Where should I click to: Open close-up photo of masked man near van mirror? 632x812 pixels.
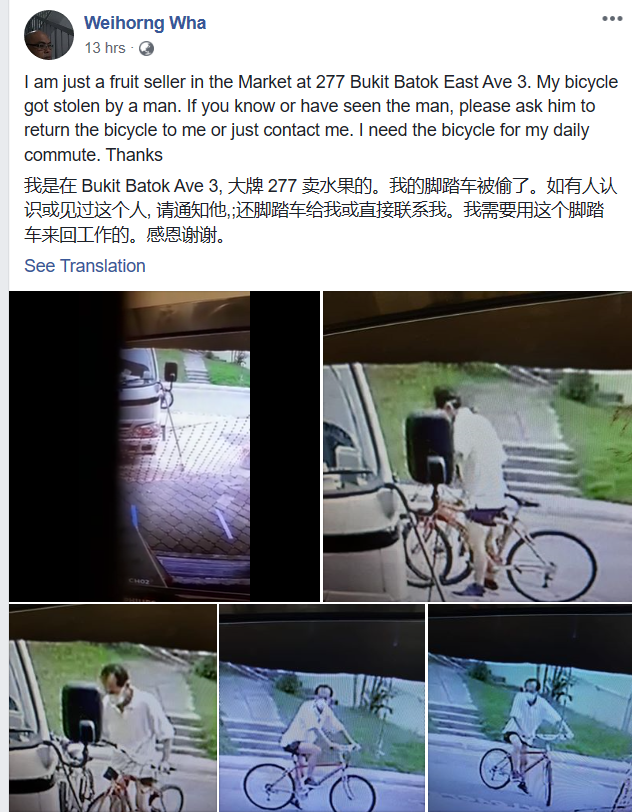(x=113, y=708)
